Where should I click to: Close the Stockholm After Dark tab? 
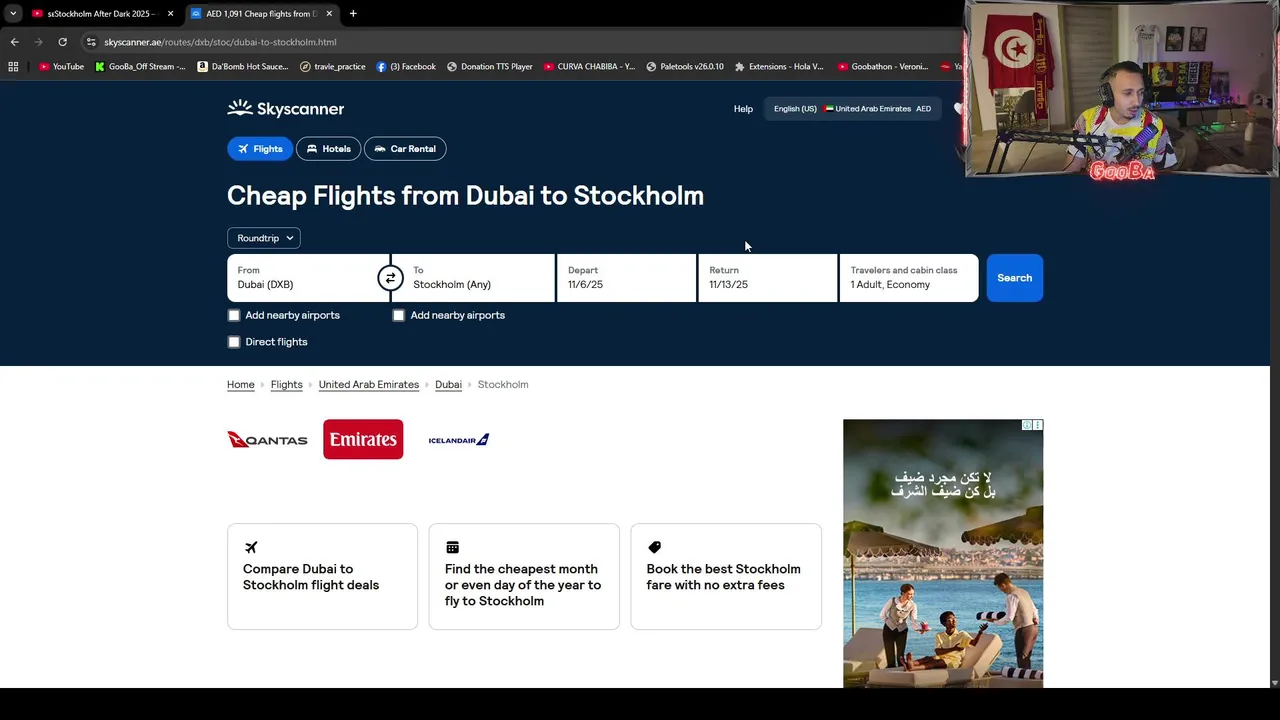(170, 14)
